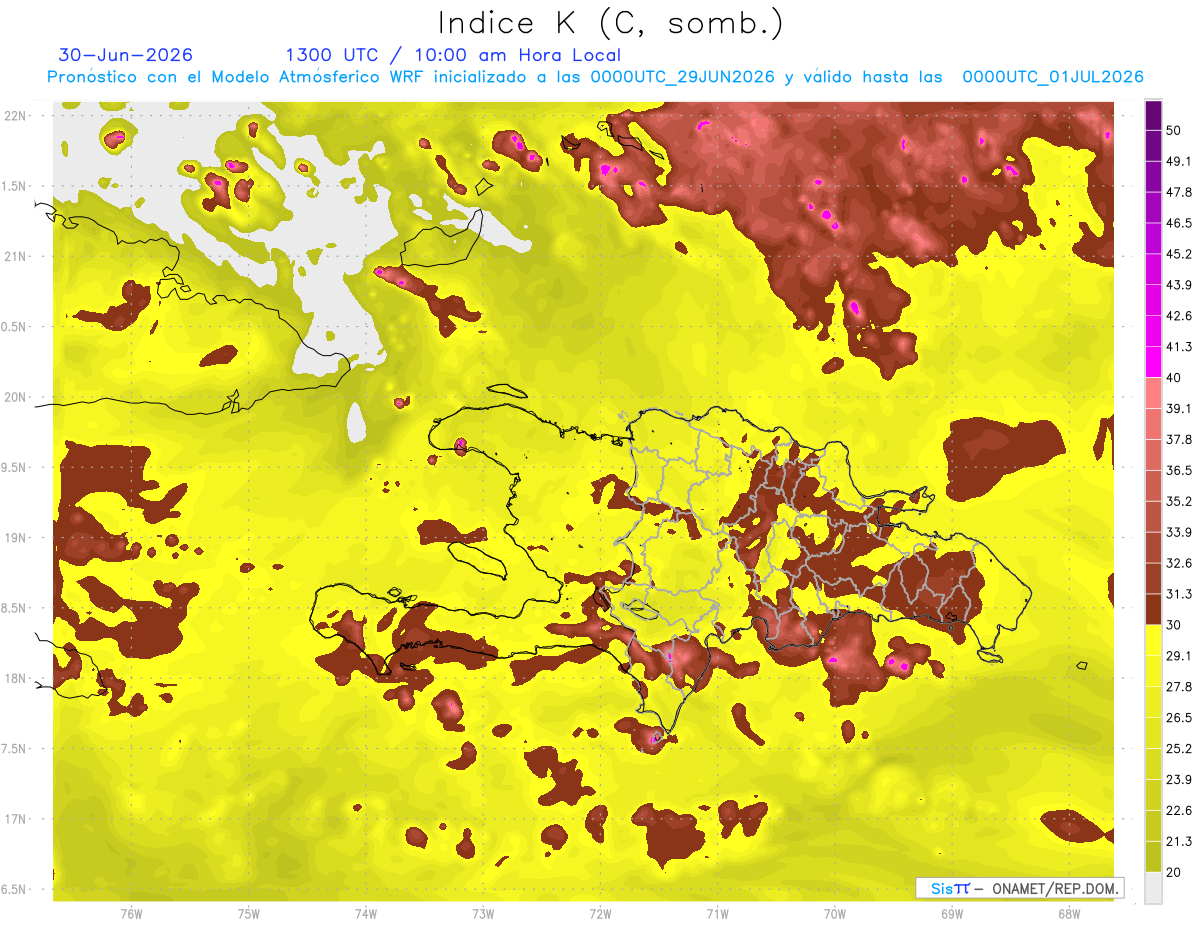The image size is (1200, 927).
Task: Click the legend value "32.6"
Action: [x=1179, y=563]
